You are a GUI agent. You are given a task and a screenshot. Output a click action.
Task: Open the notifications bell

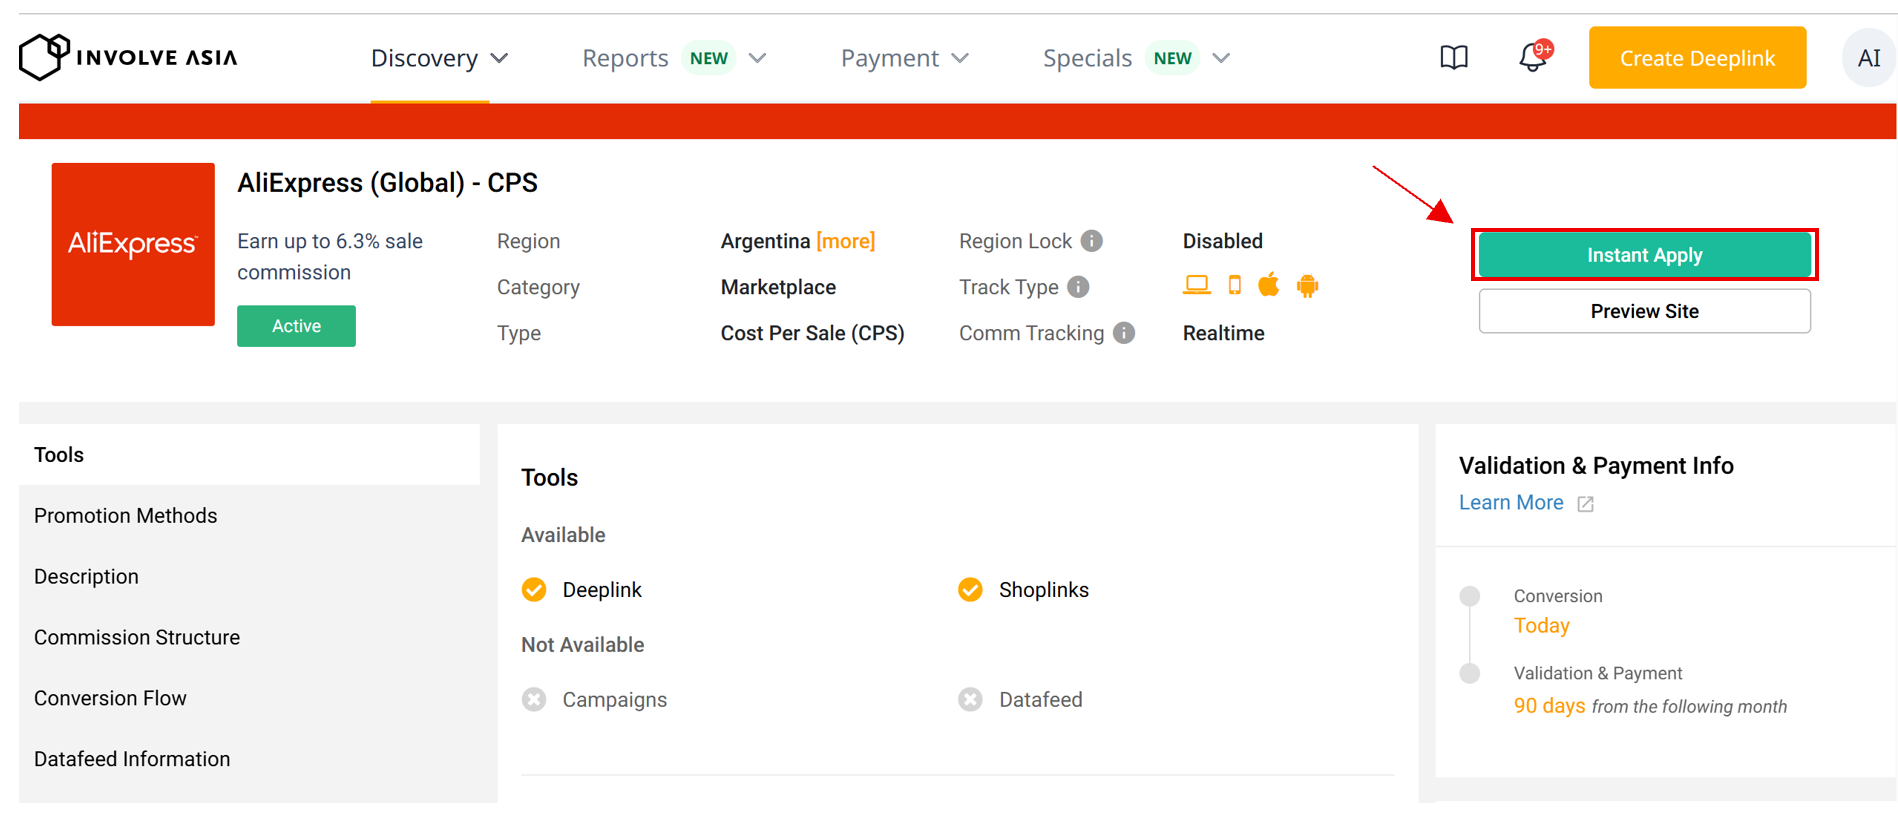(1533, 57)
